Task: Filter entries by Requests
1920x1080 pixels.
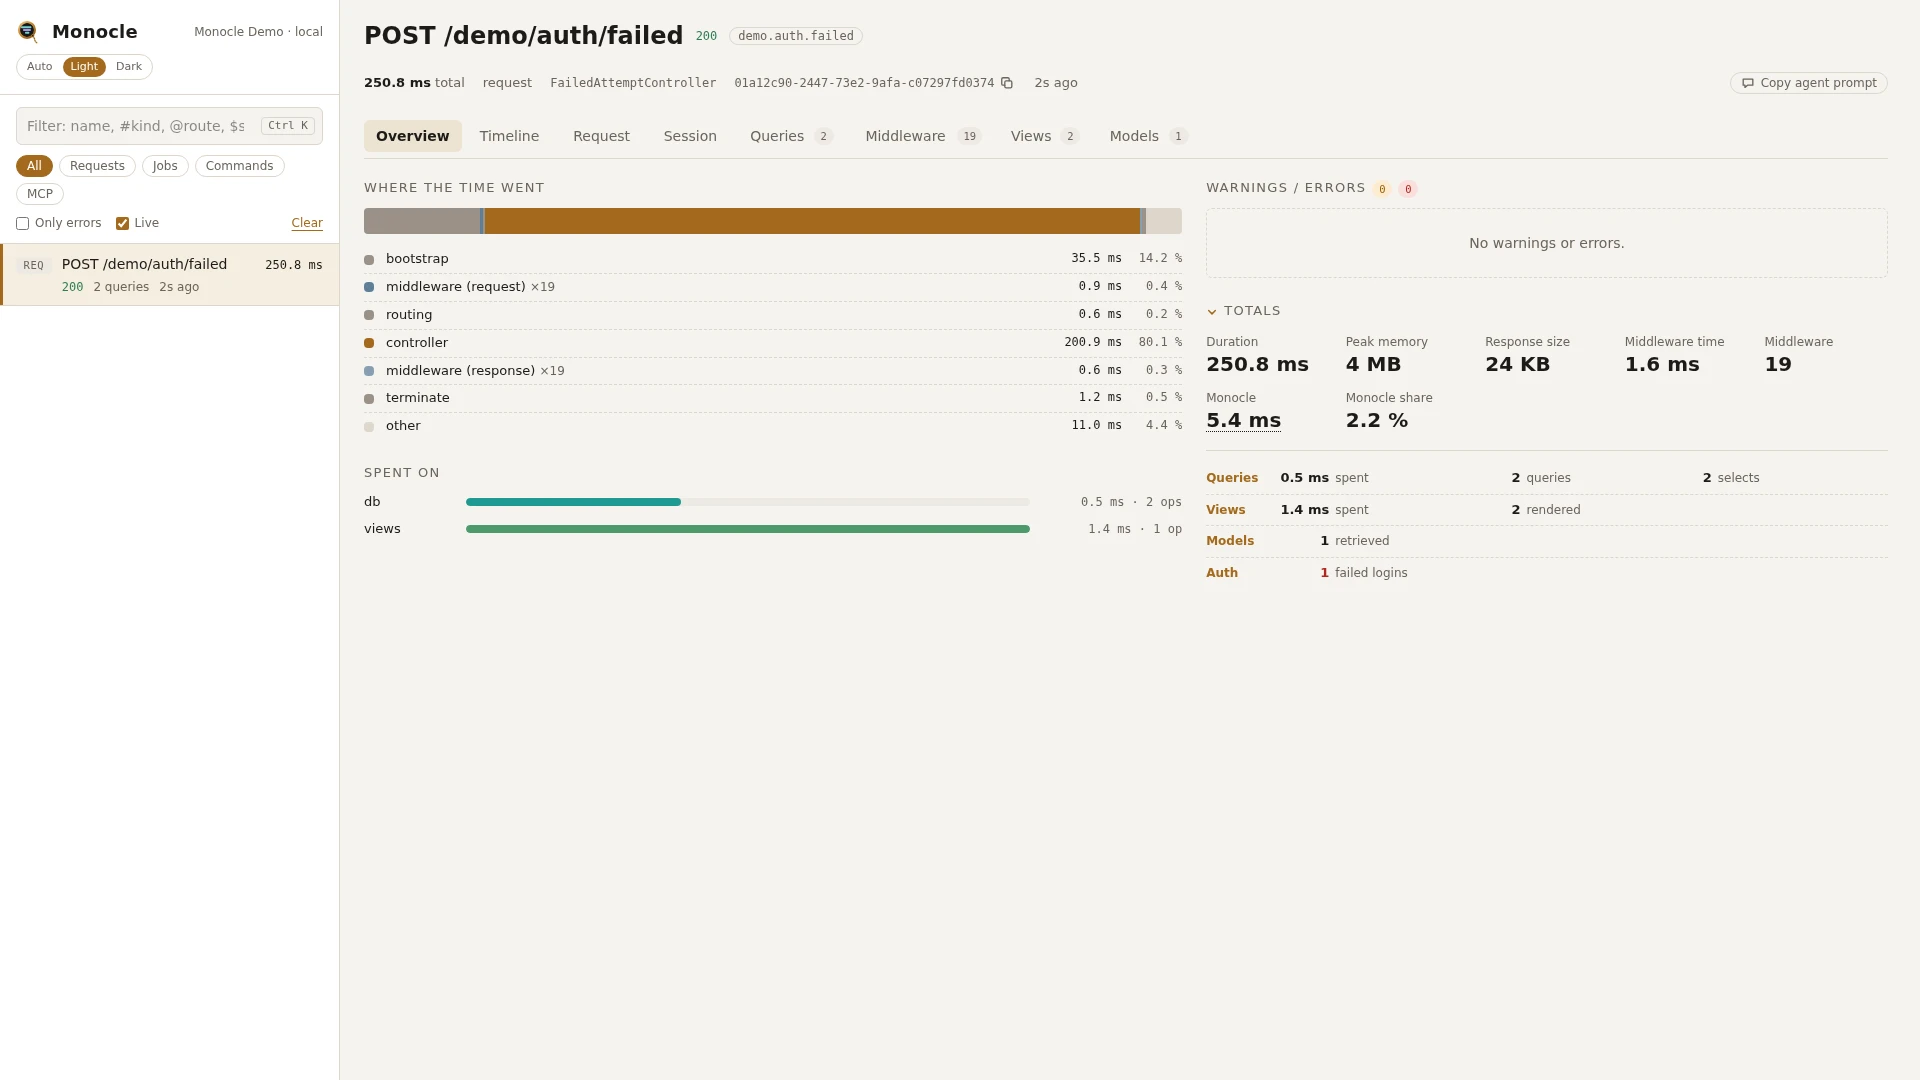Action: [97, 166]
